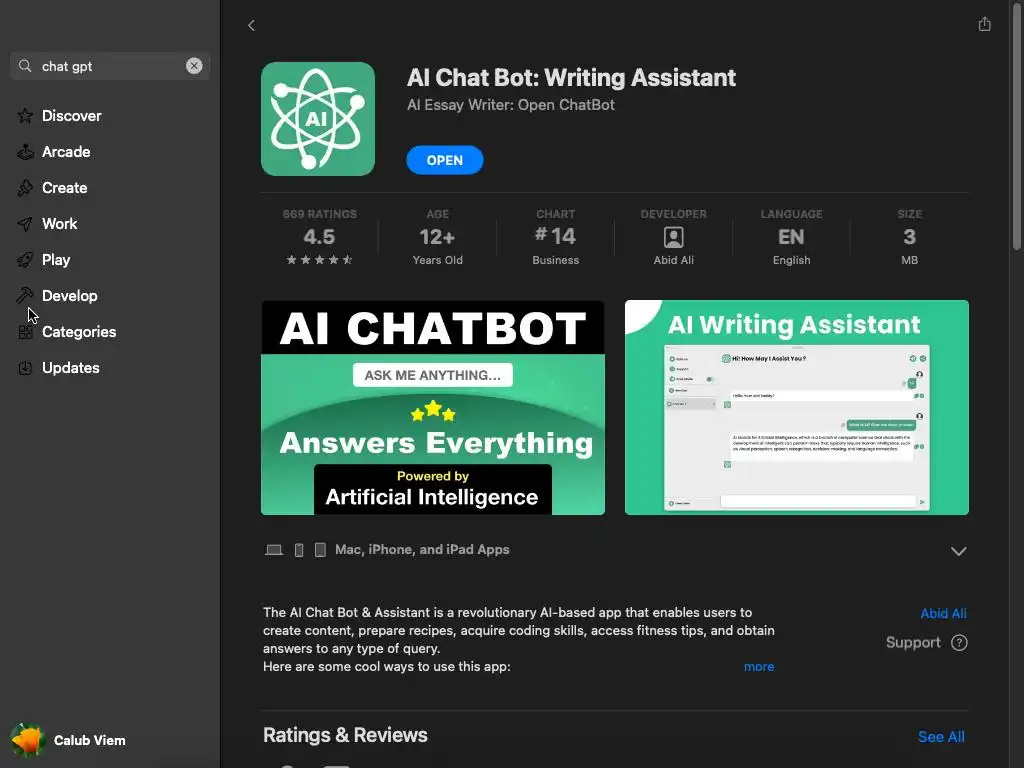Open Categories in sidebar
This screenshot has height=768, width=1024.
(x=79, y=332)
